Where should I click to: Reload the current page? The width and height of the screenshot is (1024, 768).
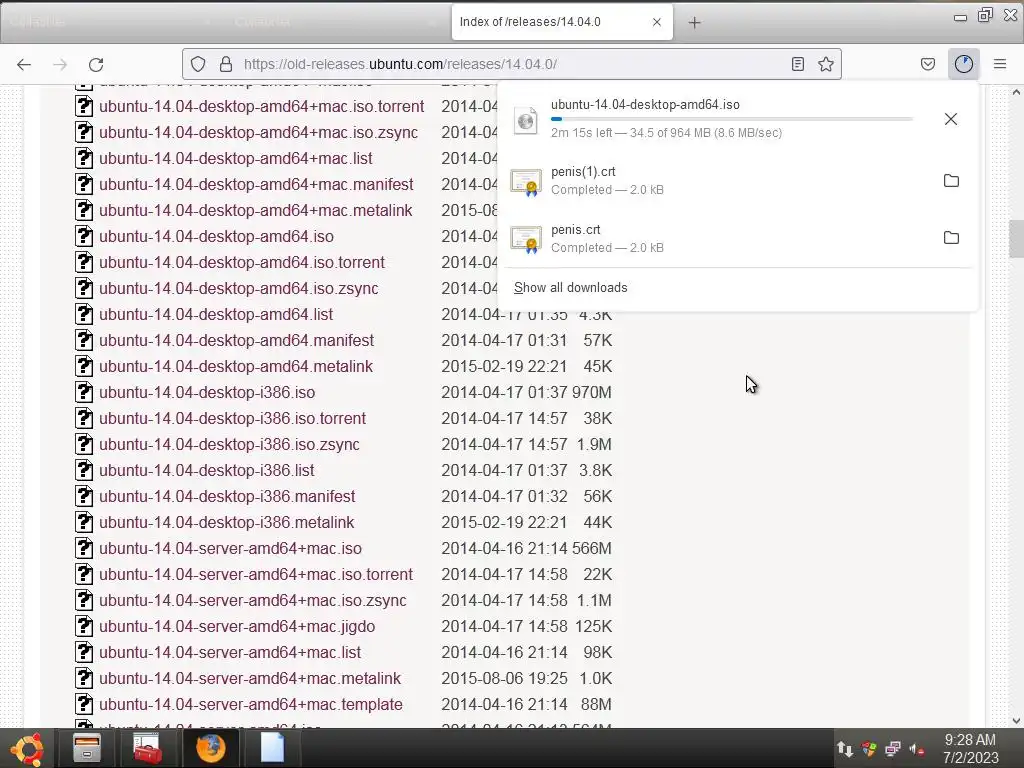tap(96, 64)
